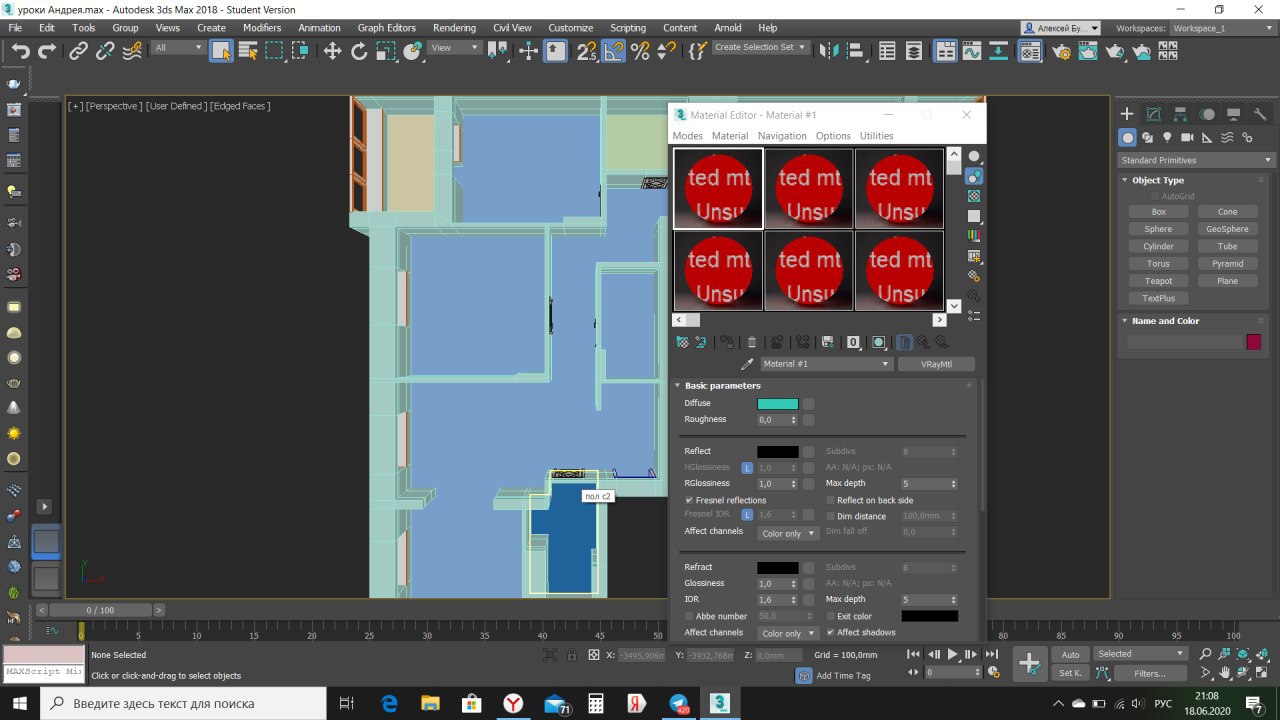Toggle Affect shadows checkbox
This screenshot has width=1280, height=720.
click(830, 632)
